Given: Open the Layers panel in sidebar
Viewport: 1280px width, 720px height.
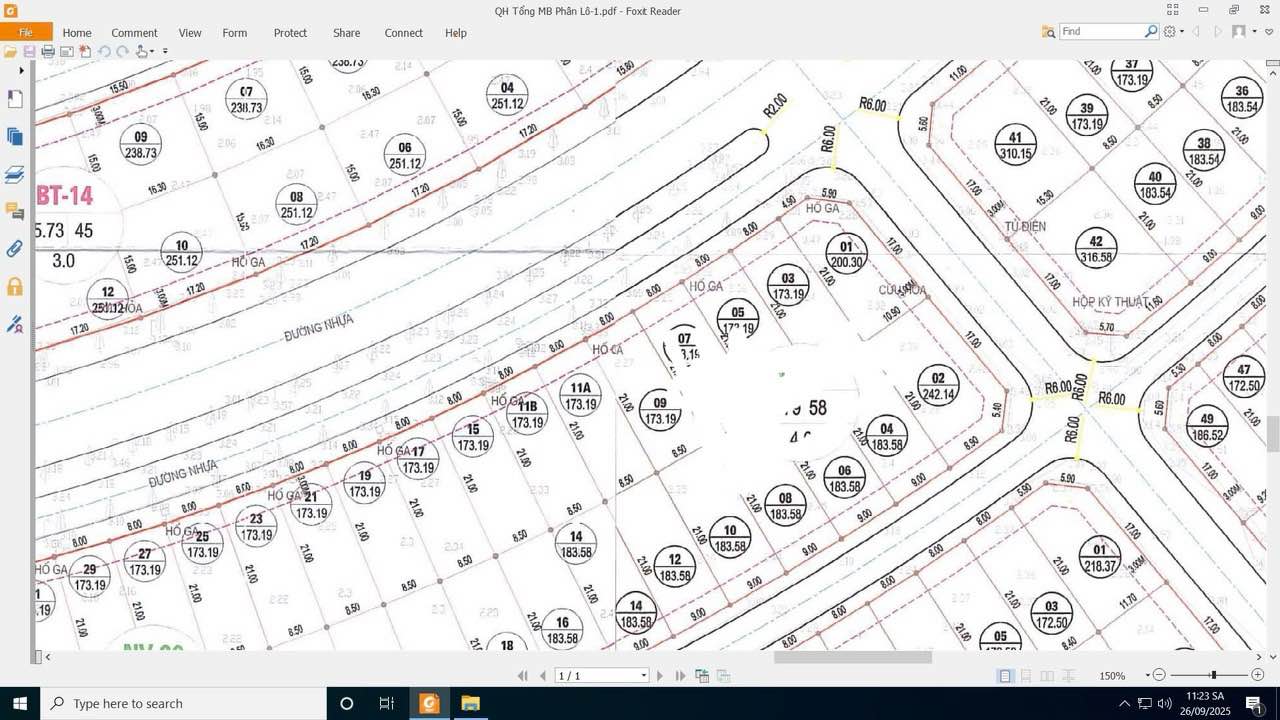Looking at the screenshot, I should pyautogui.click(x=15, y=174).
